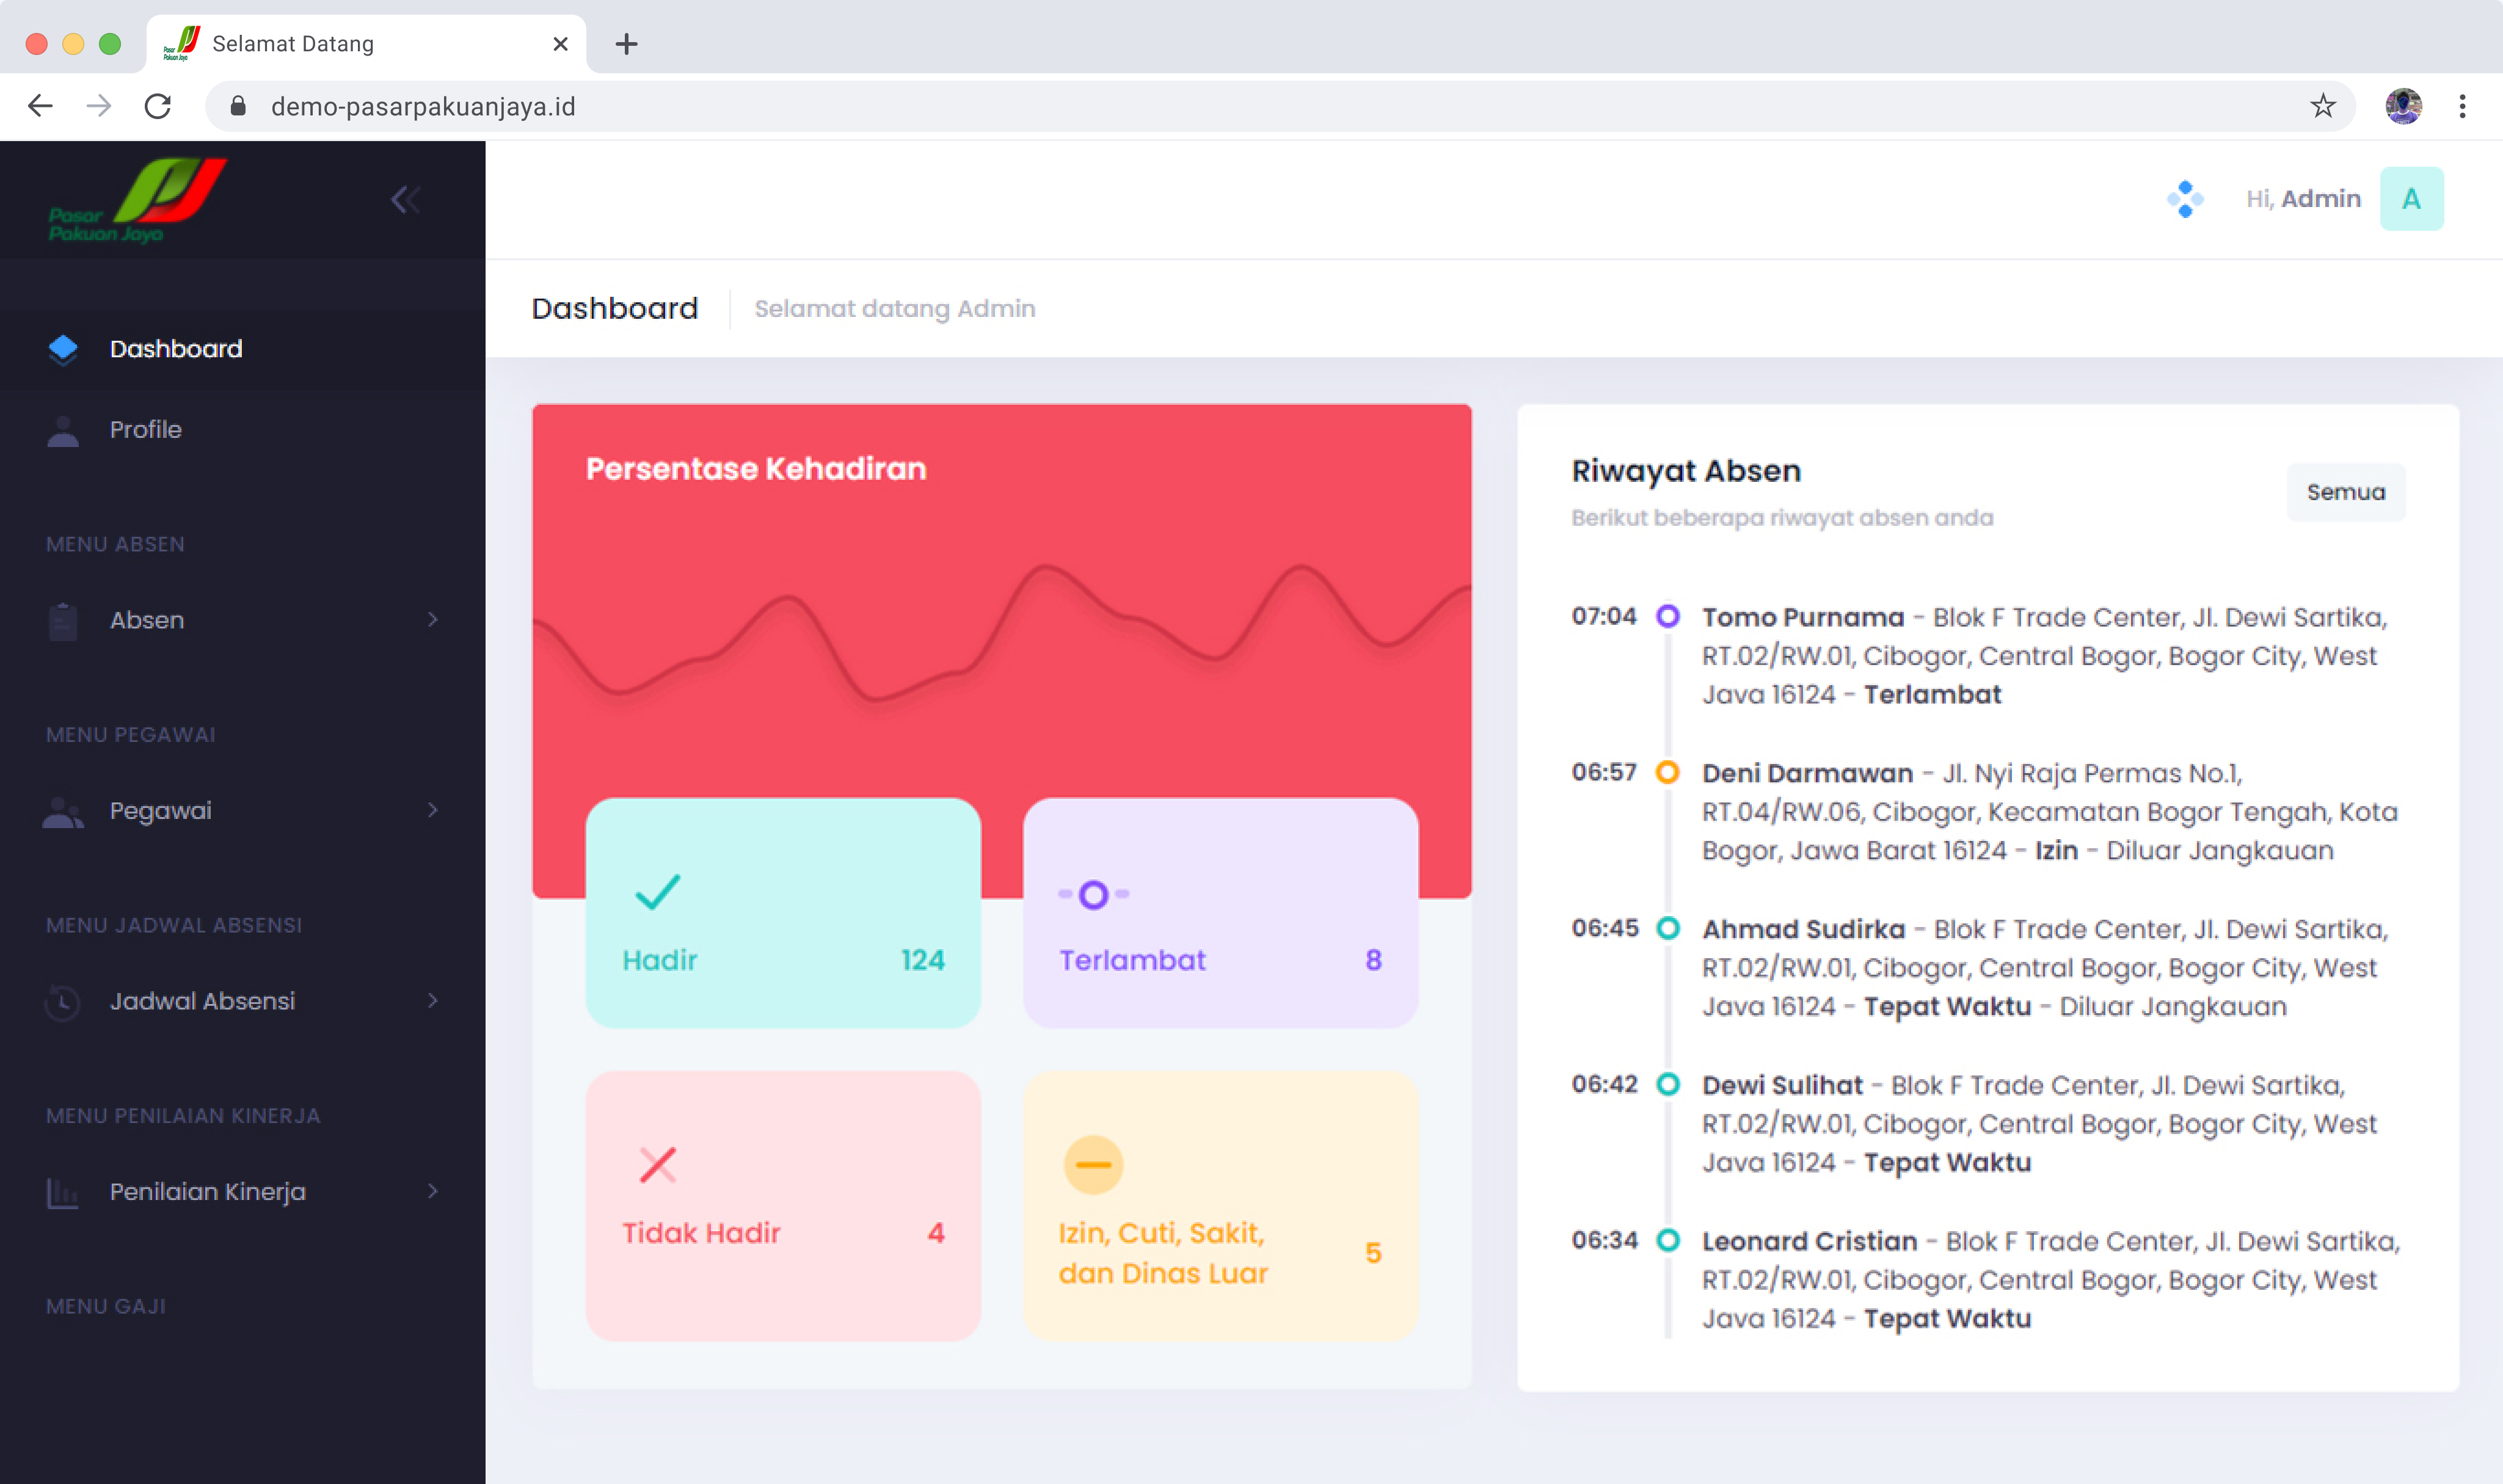Select the Terlambat purple card
2503x1484 pixels.
[x=1220, y=912]
